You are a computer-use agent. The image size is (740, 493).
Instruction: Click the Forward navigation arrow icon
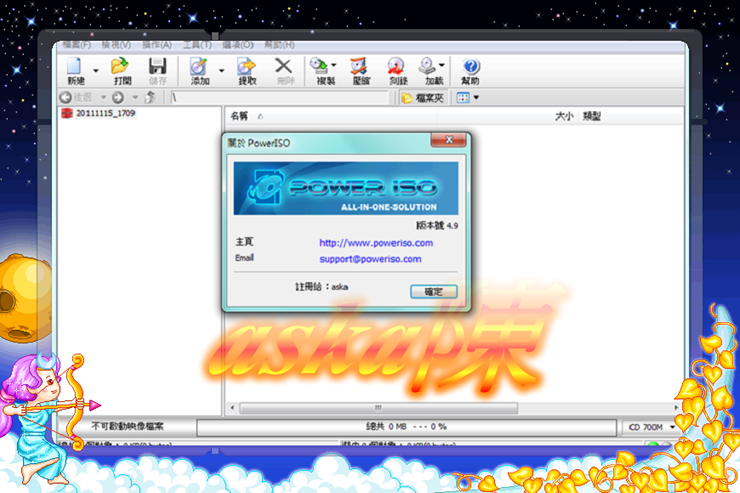point(118,98)
